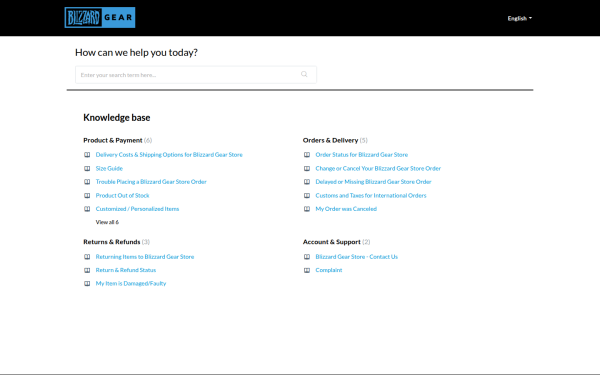
Task: Open Customized / Personalized Items article
Action: 137,209
